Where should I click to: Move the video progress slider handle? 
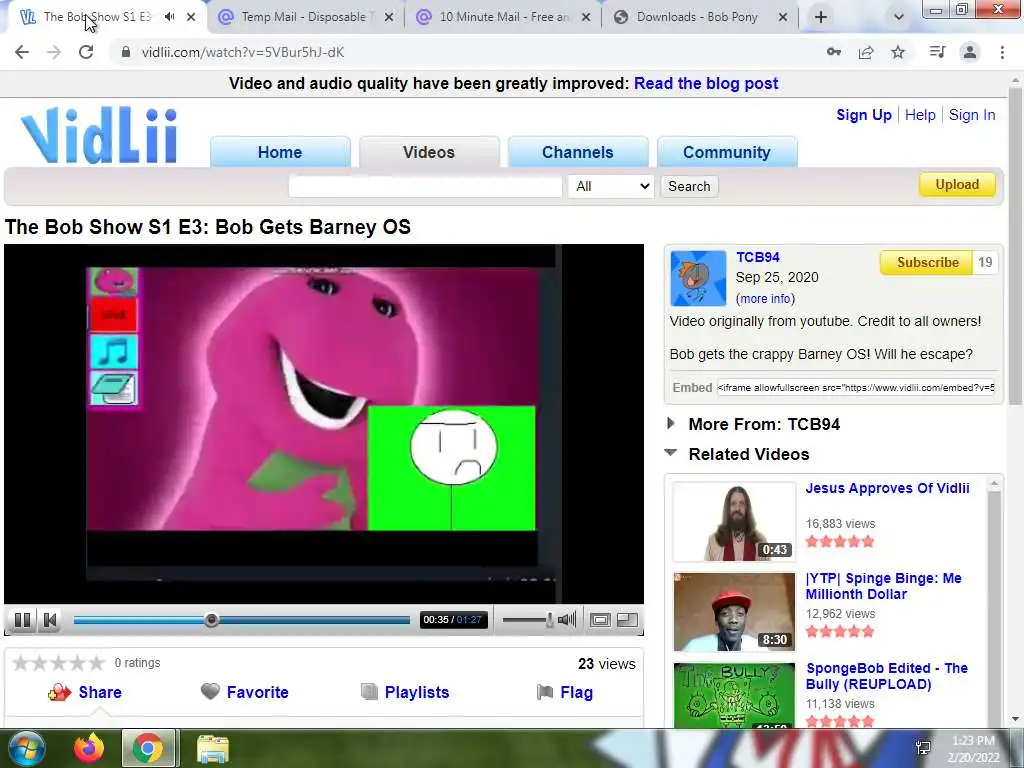click(x=211, y=620)
